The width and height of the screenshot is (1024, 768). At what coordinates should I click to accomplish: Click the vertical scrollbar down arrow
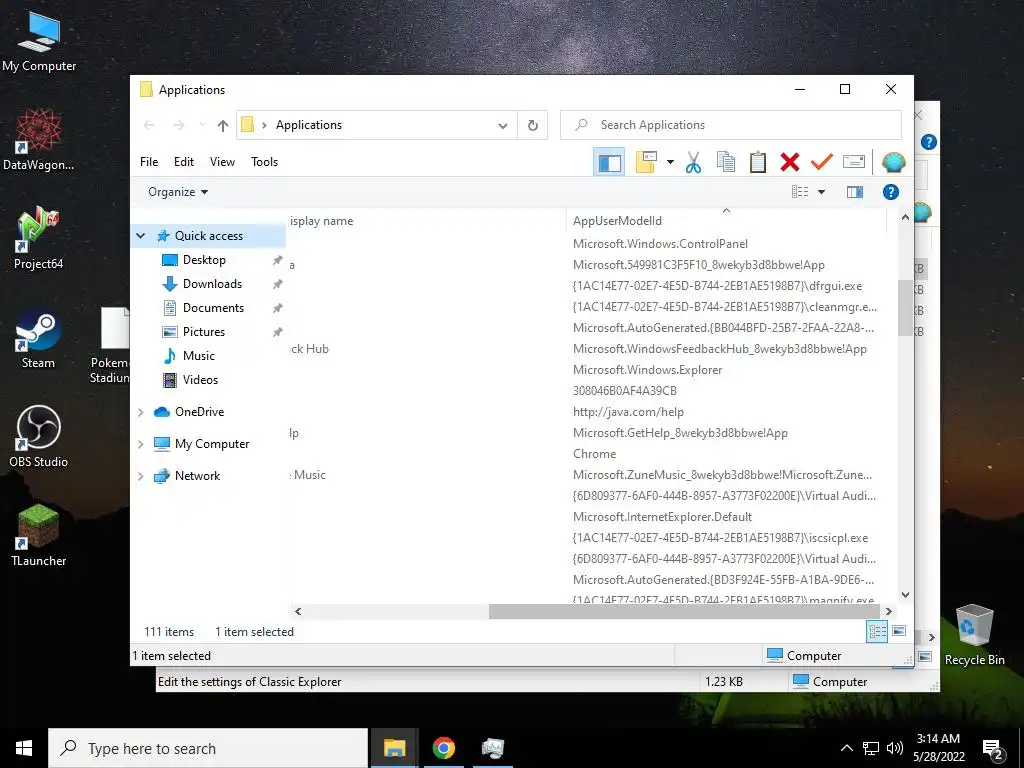click(x=905, y=595)
